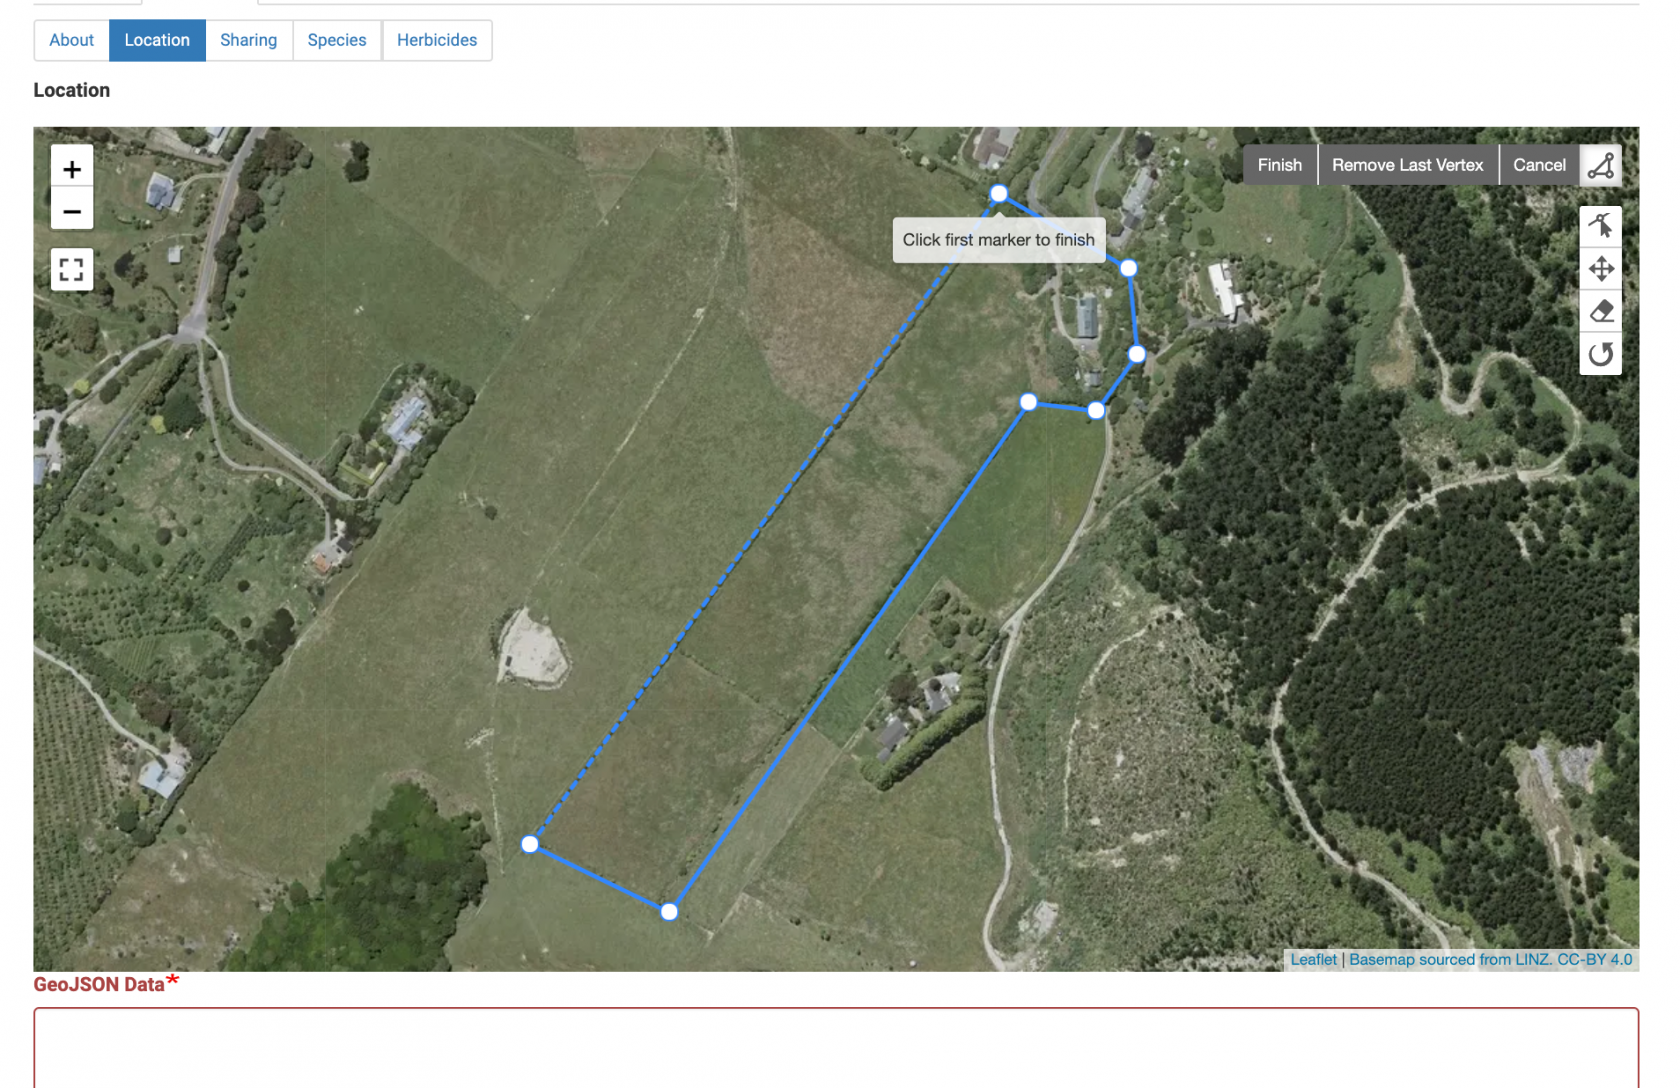
Task: Open the LINZ basemap source link
Action: (x=1490, y=959)
